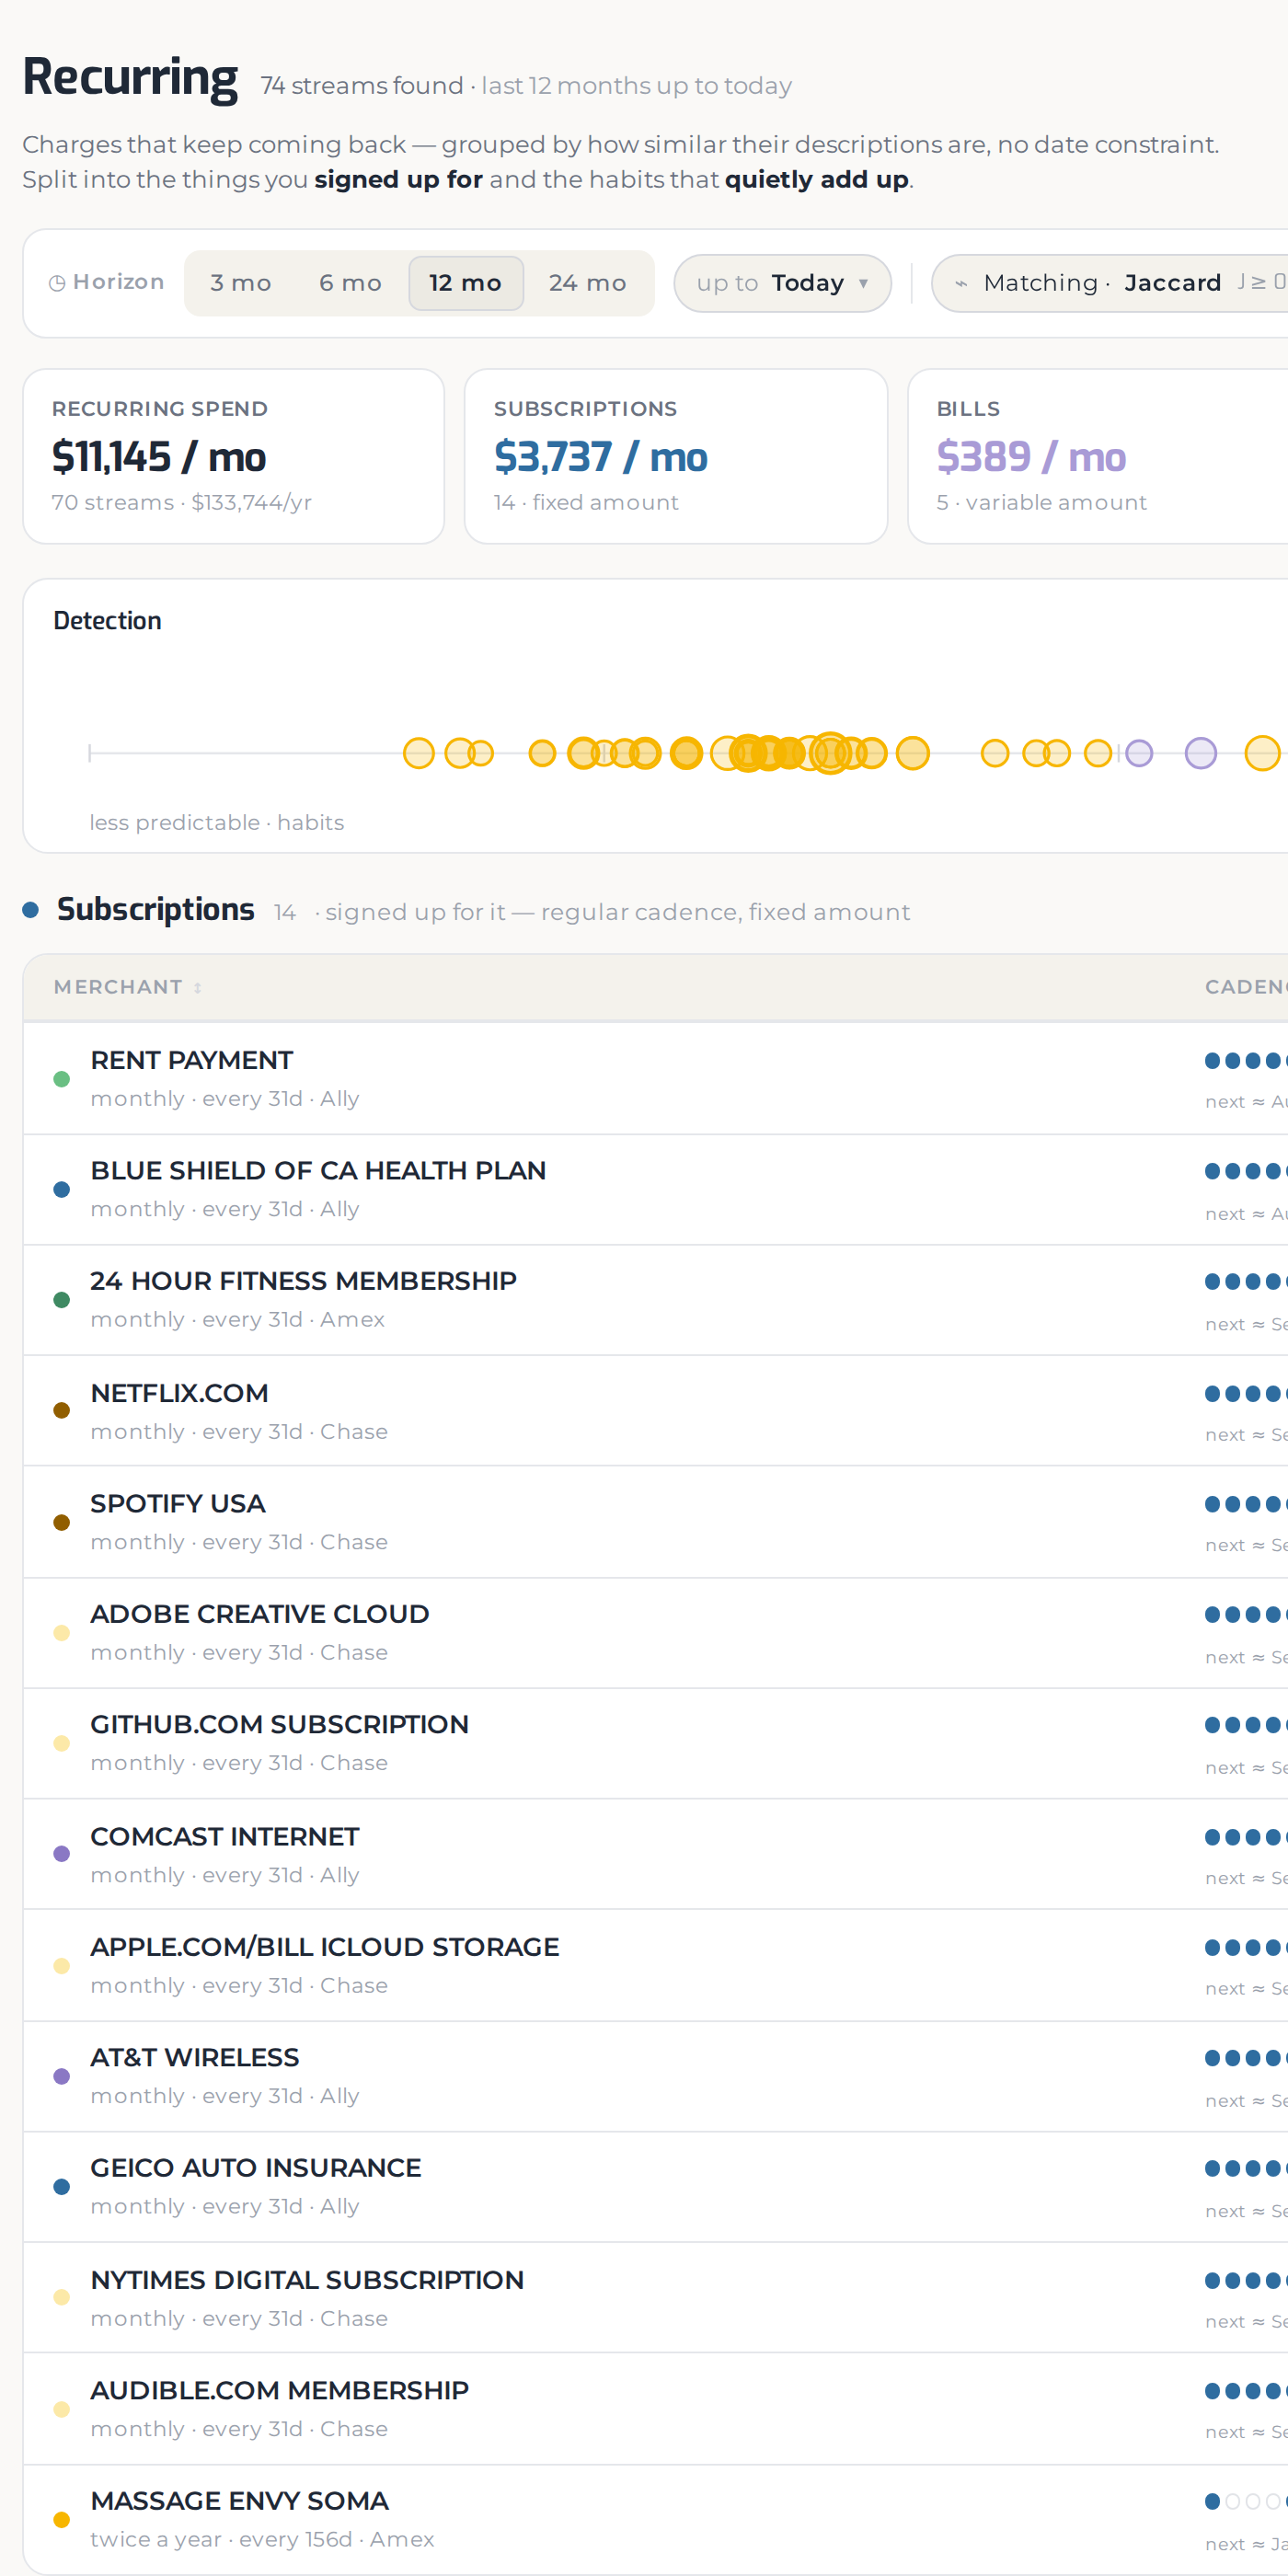Click the cadence dots in the RENT PAYMENT row
Viewport: 1288px width, 2576px height.
pyautogui.click(x=1246, y=1061)
